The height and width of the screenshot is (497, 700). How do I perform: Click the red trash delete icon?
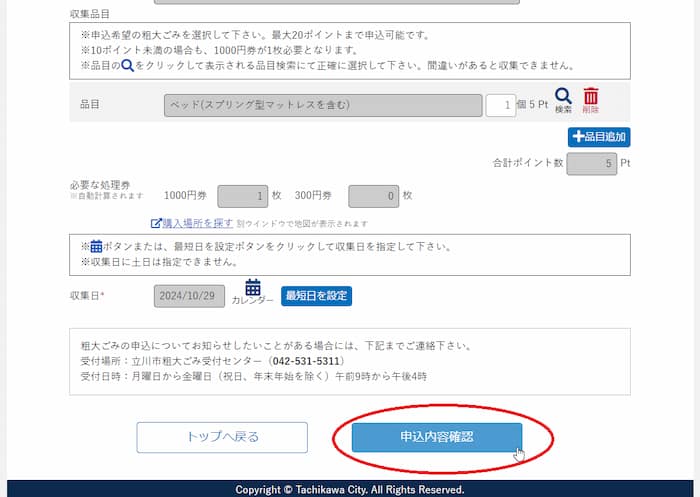591,97
